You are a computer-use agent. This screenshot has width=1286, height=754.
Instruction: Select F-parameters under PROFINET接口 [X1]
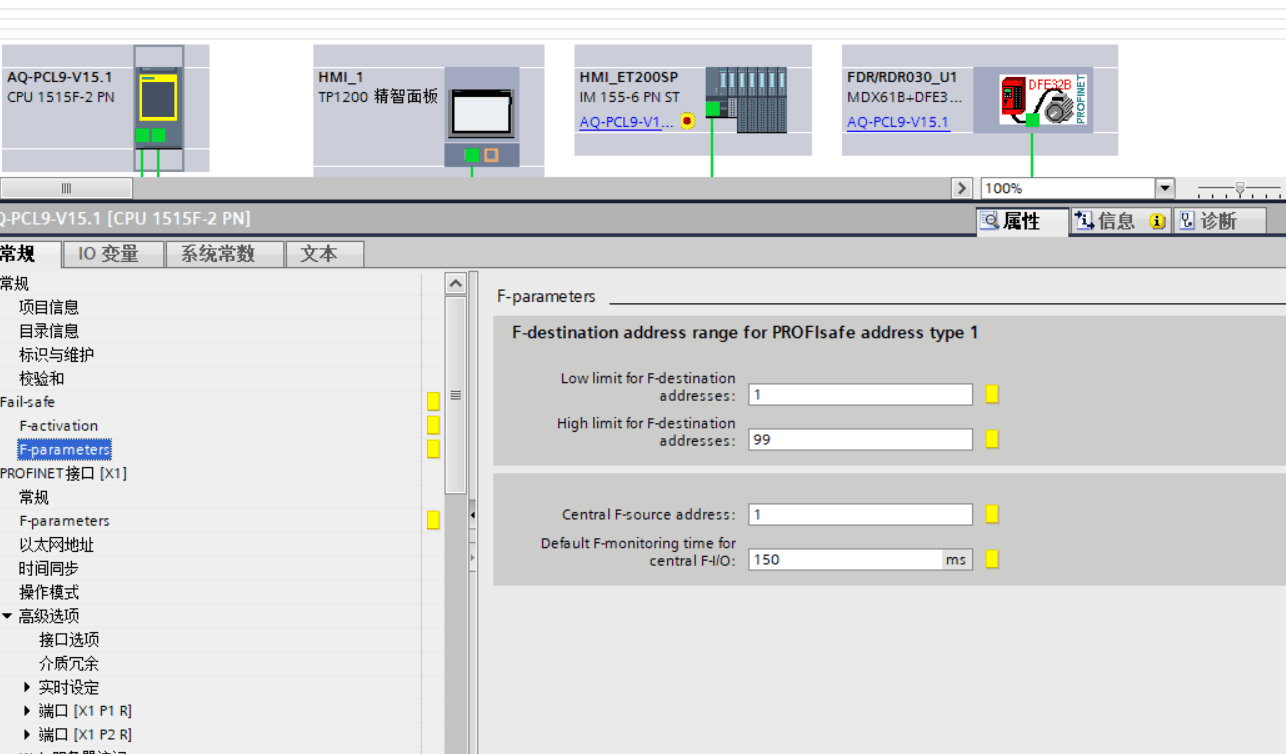pos(65,521)
